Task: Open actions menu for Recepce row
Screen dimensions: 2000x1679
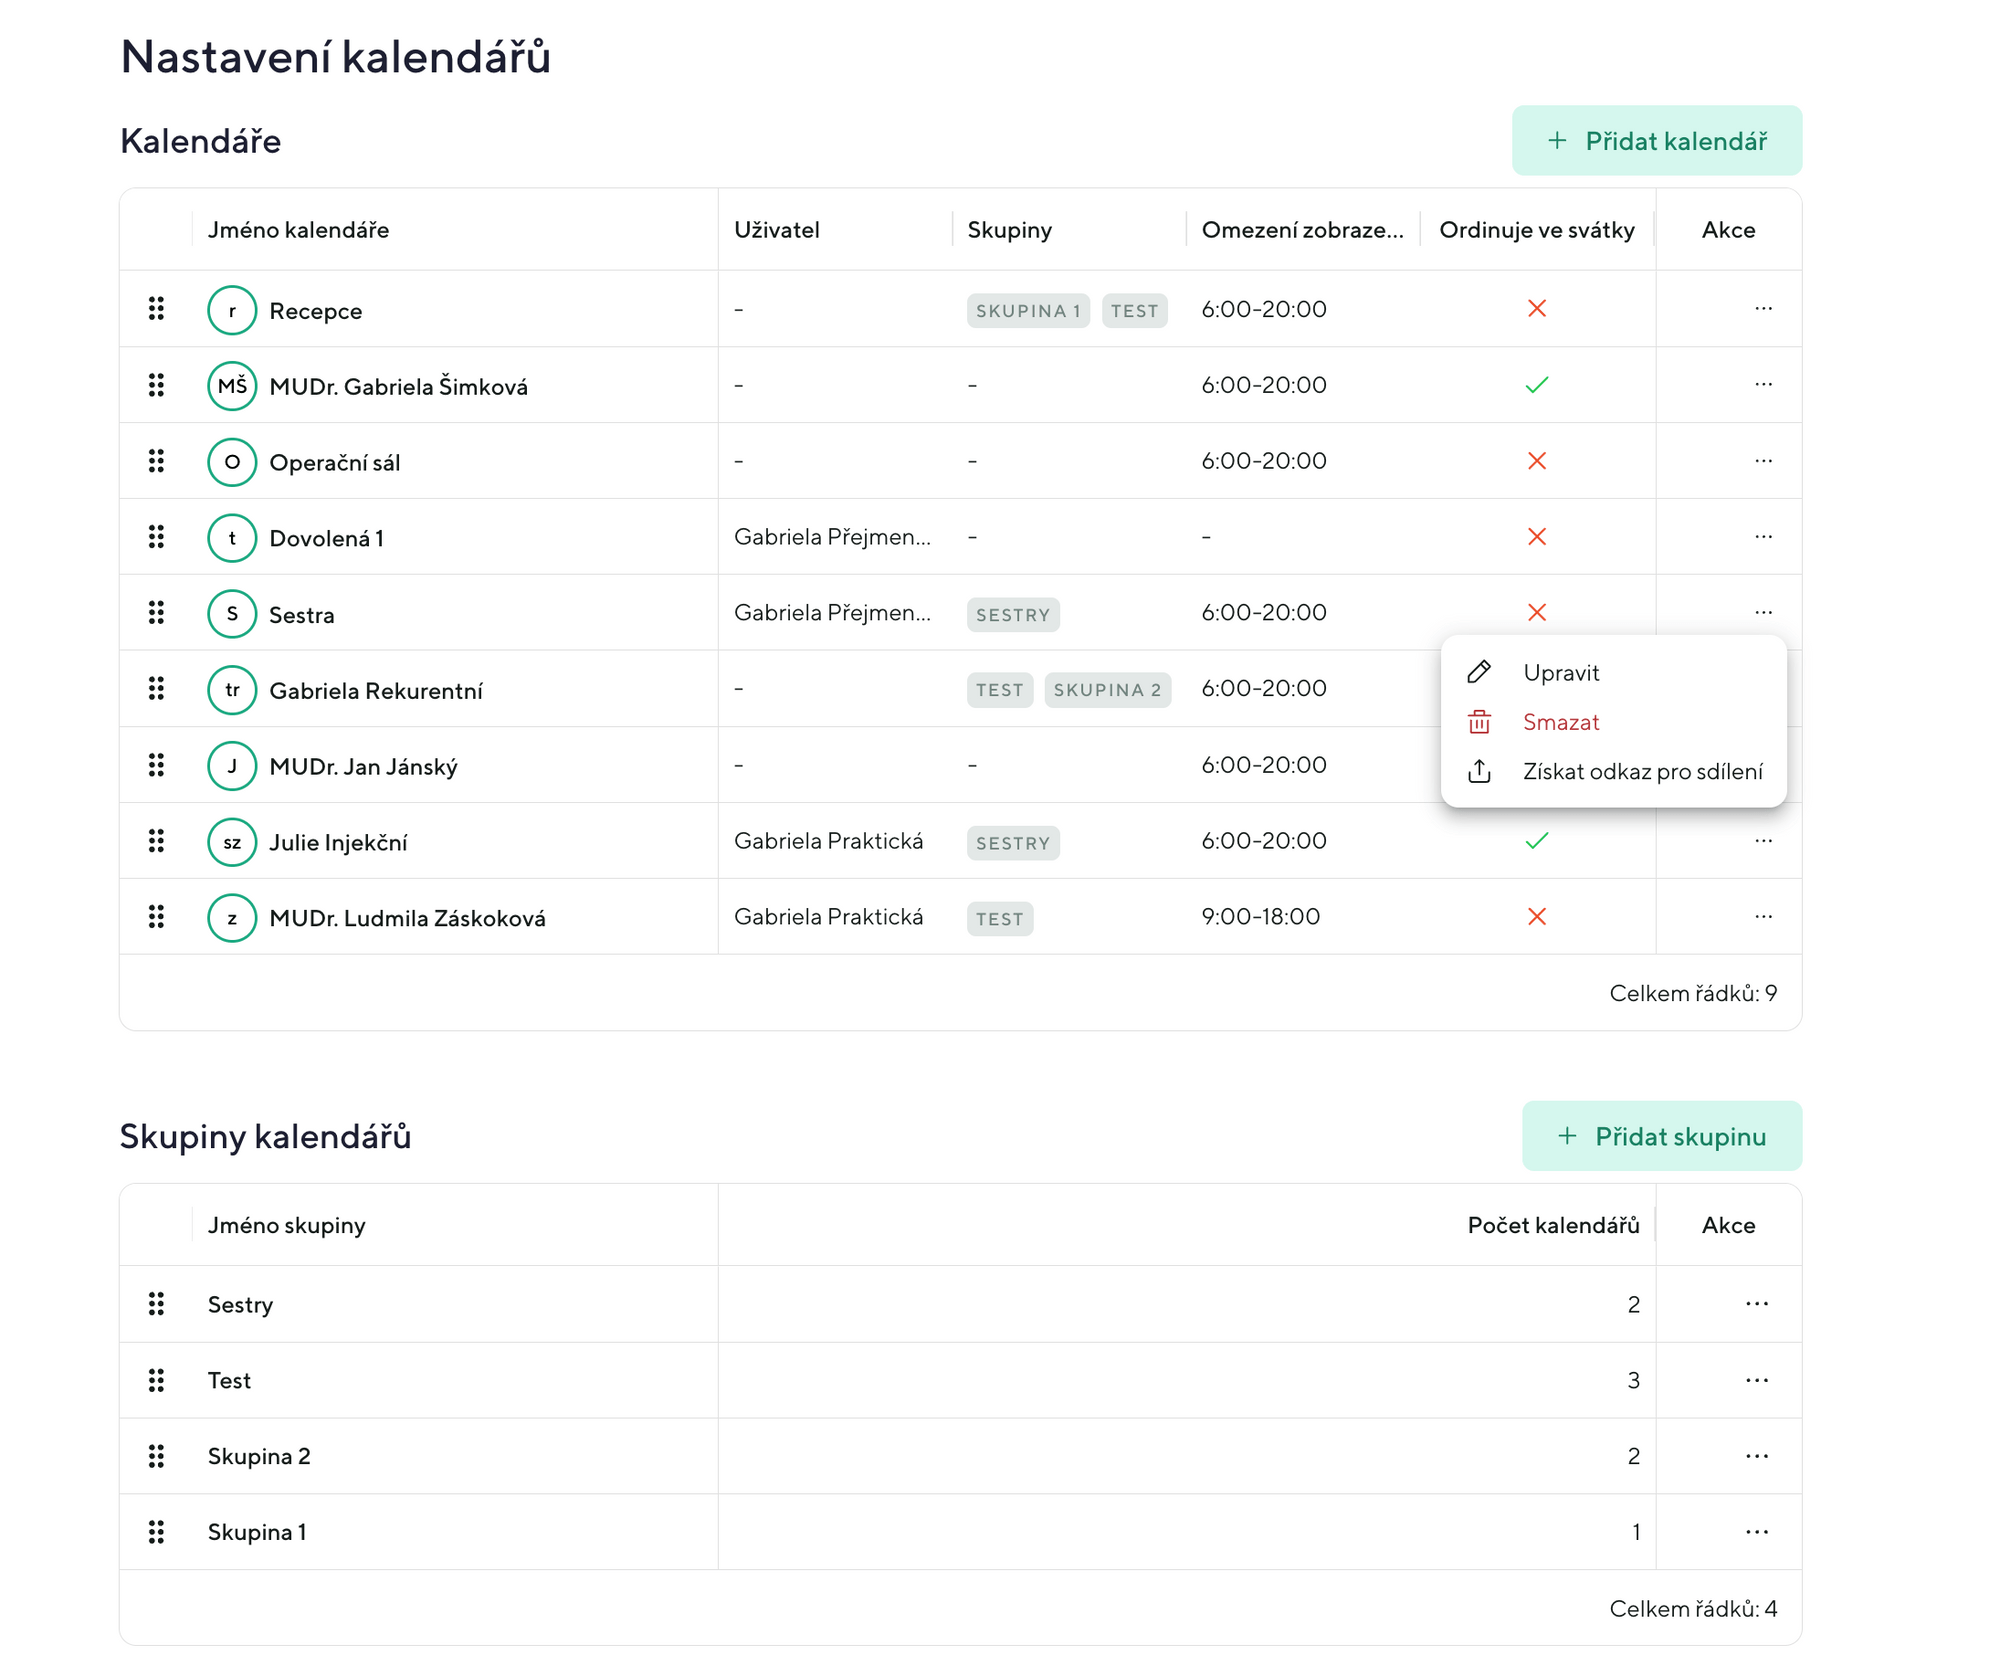Action: click(x=1762, y=309)
